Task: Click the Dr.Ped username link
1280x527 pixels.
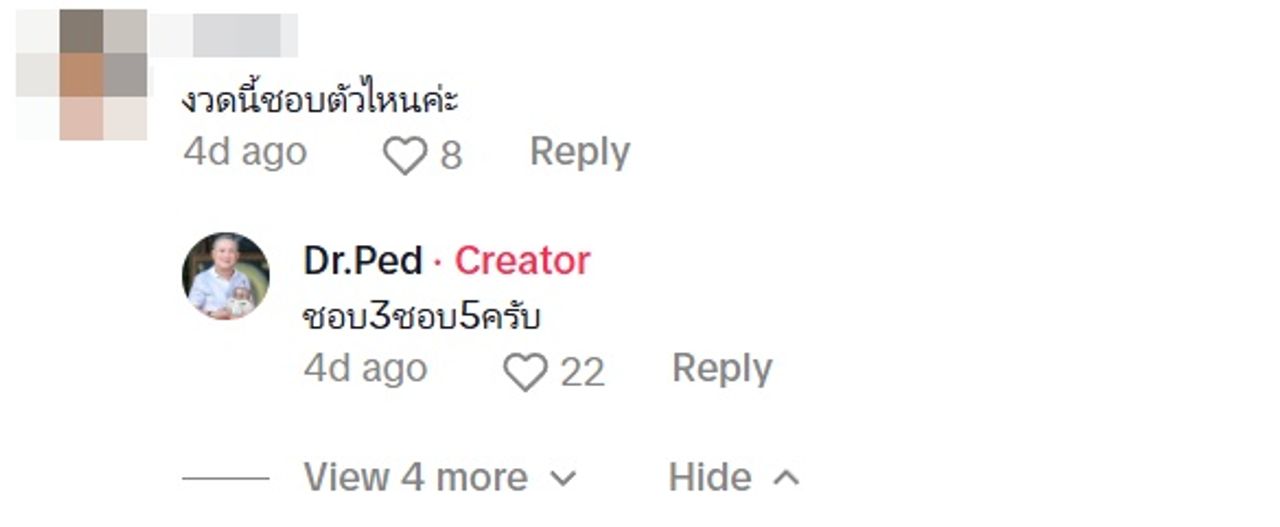Action: click(x=363, y=261)
